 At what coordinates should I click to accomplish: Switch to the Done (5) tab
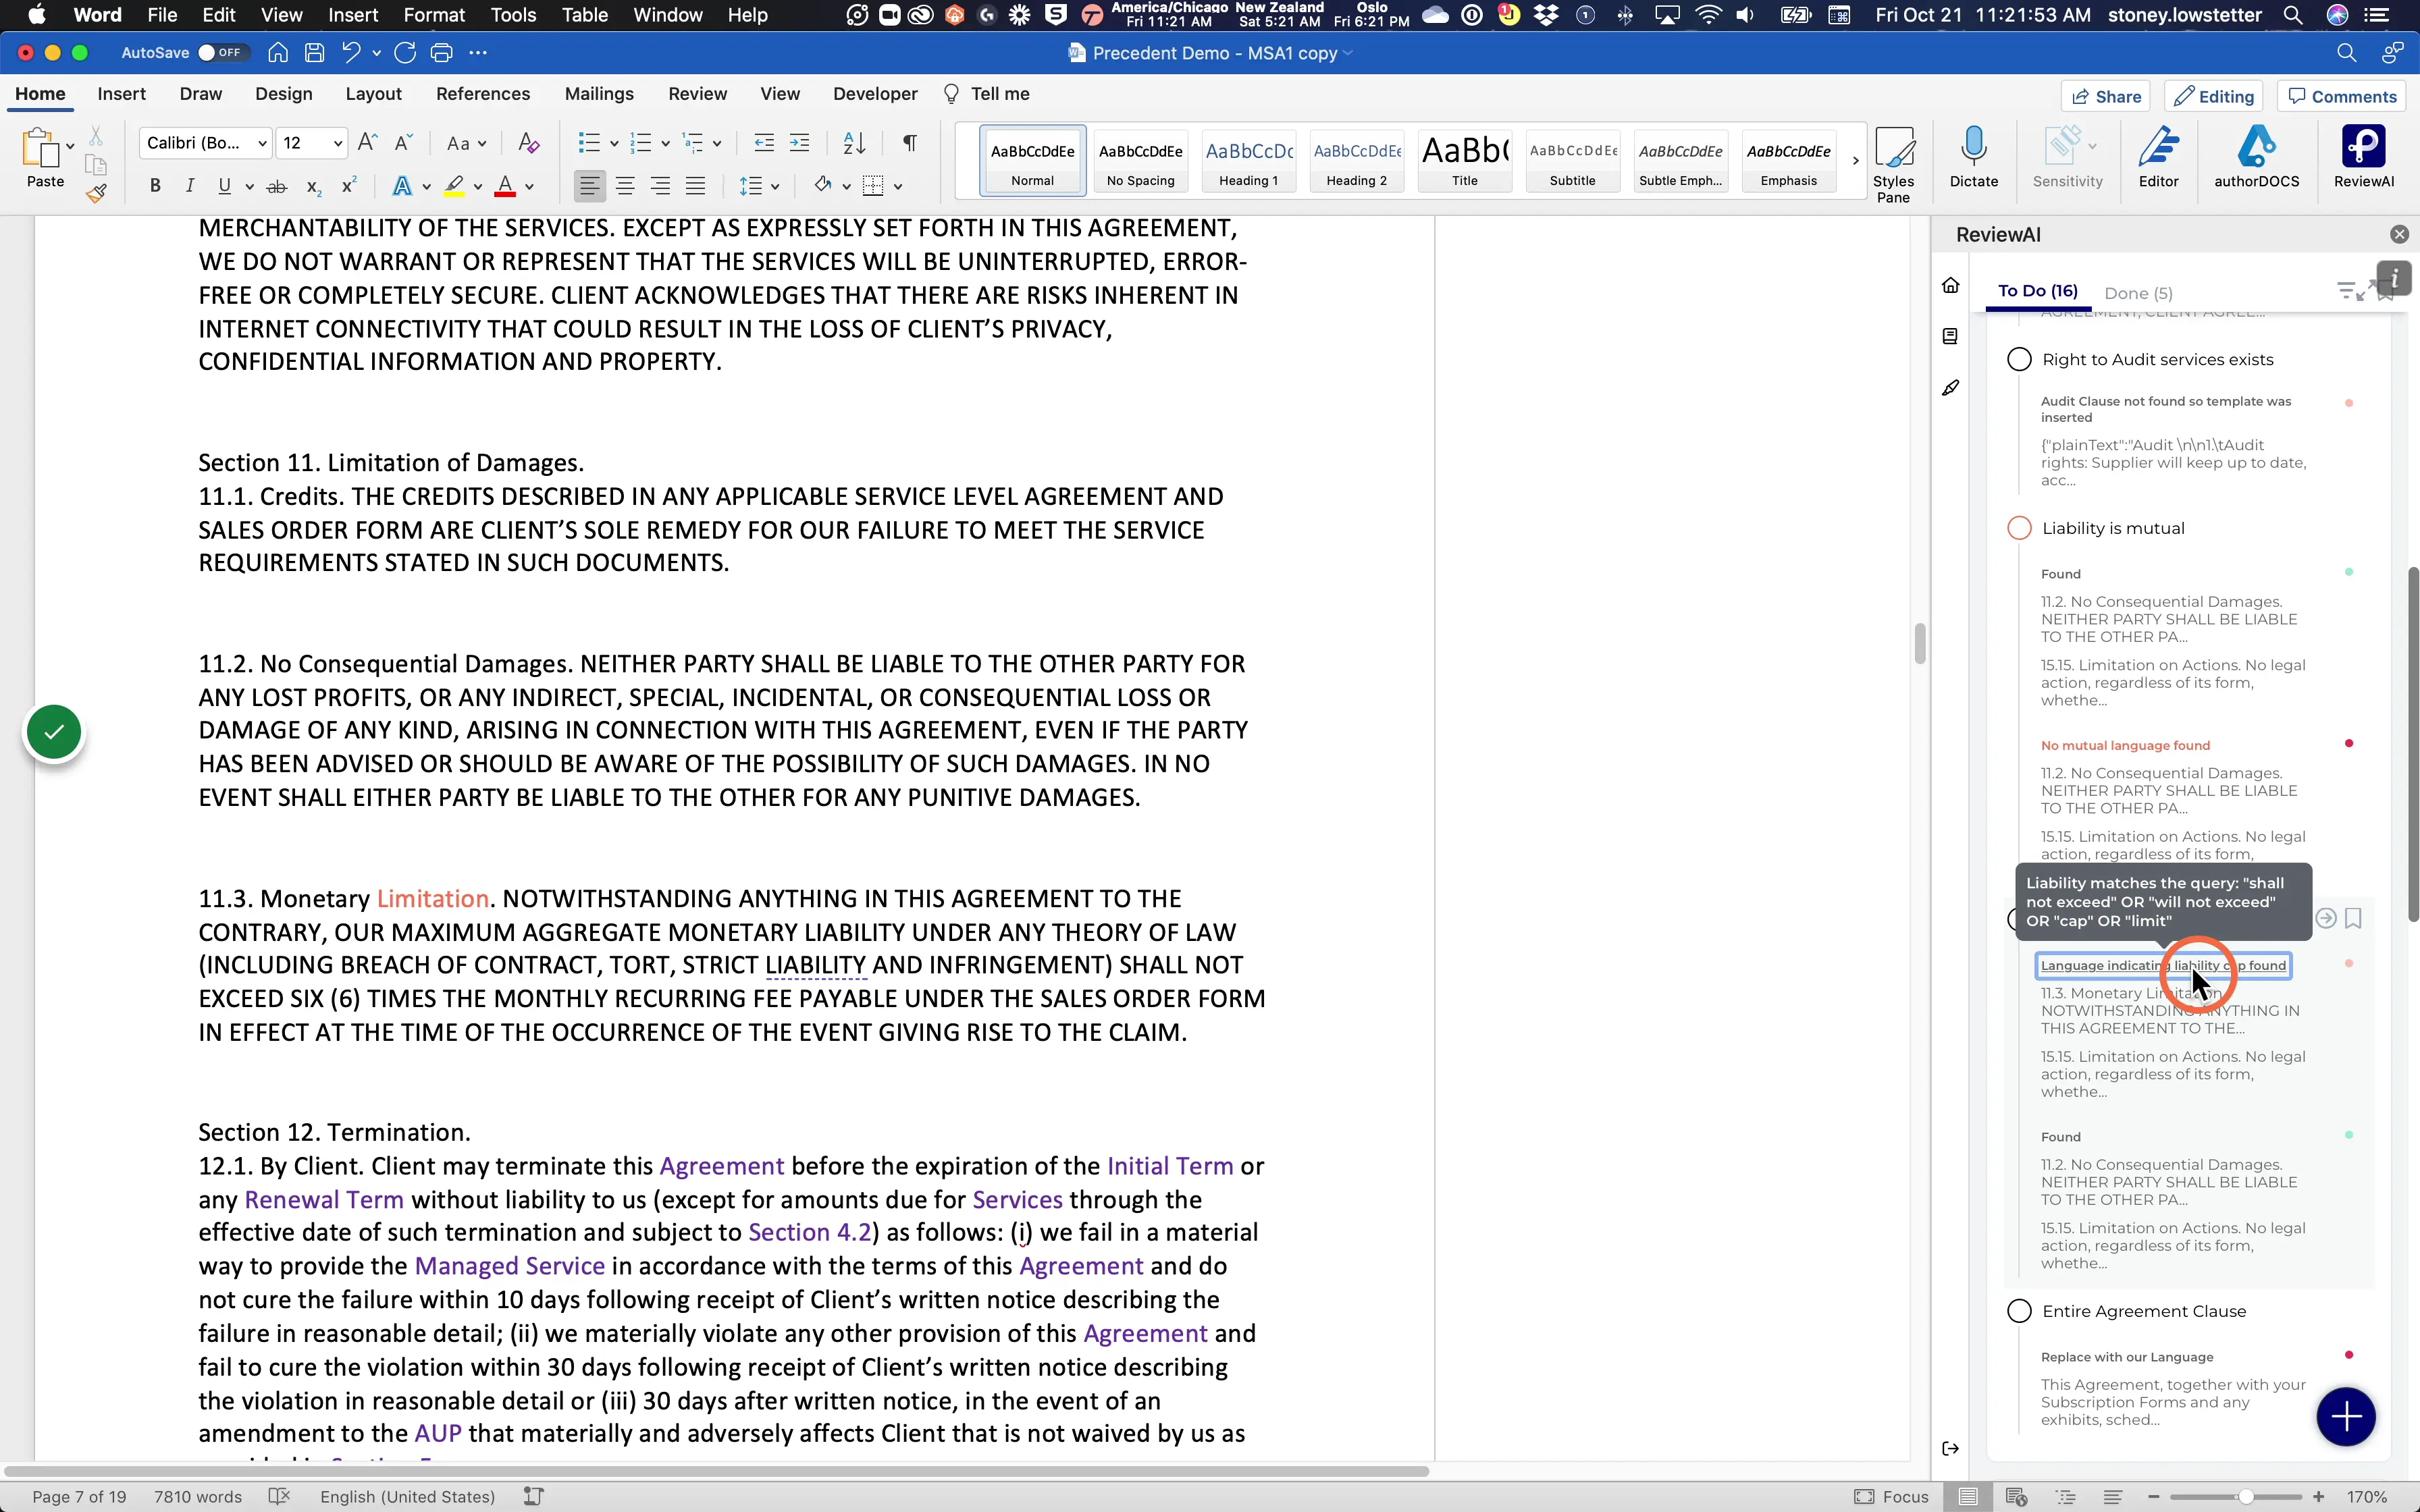[2138, 293]
